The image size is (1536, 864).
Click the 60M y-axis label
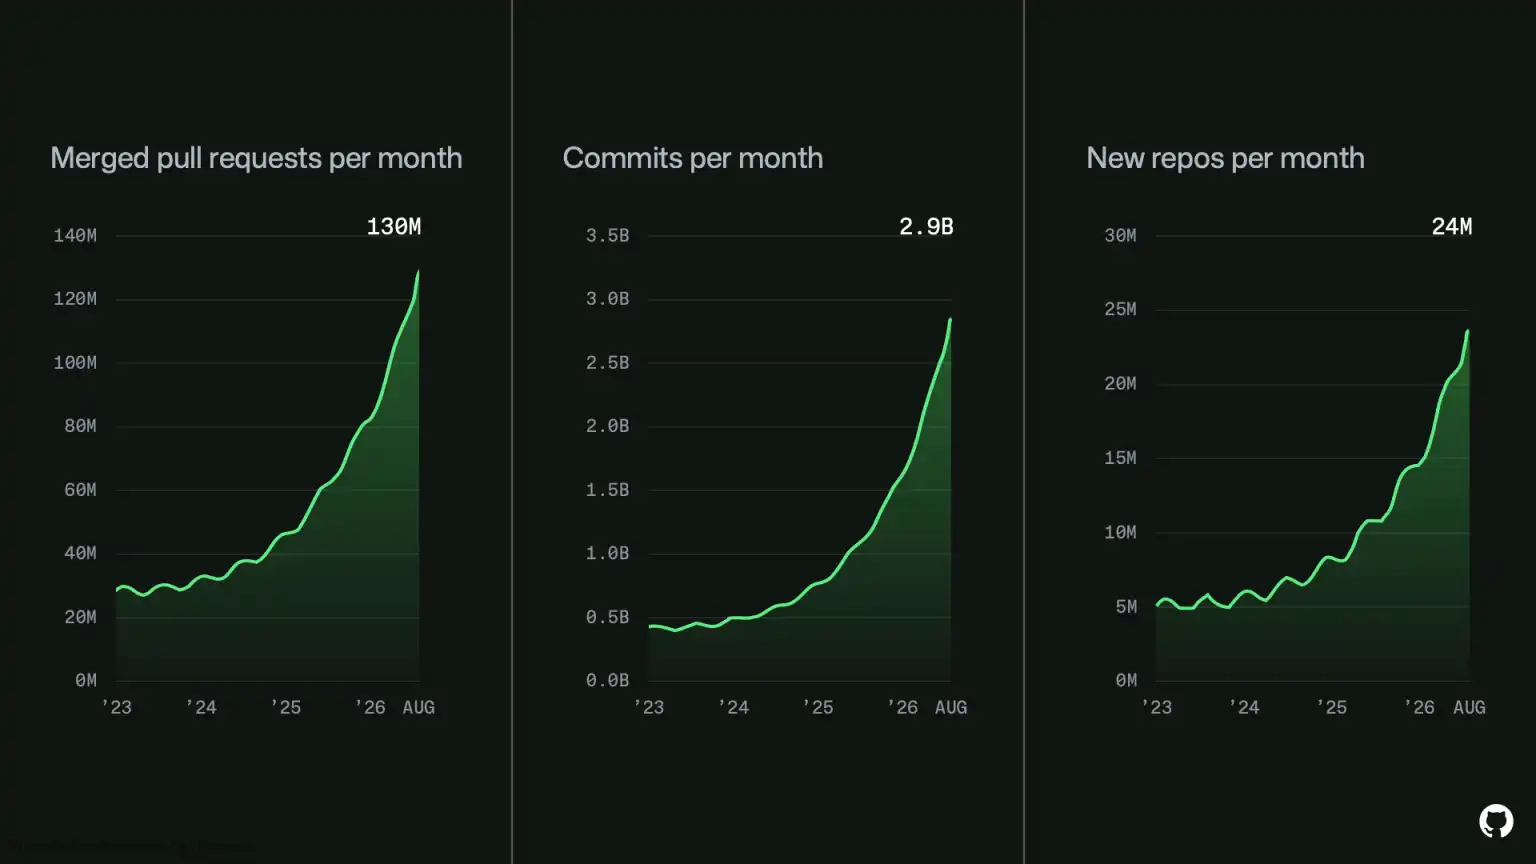click(x=80, y=490)
